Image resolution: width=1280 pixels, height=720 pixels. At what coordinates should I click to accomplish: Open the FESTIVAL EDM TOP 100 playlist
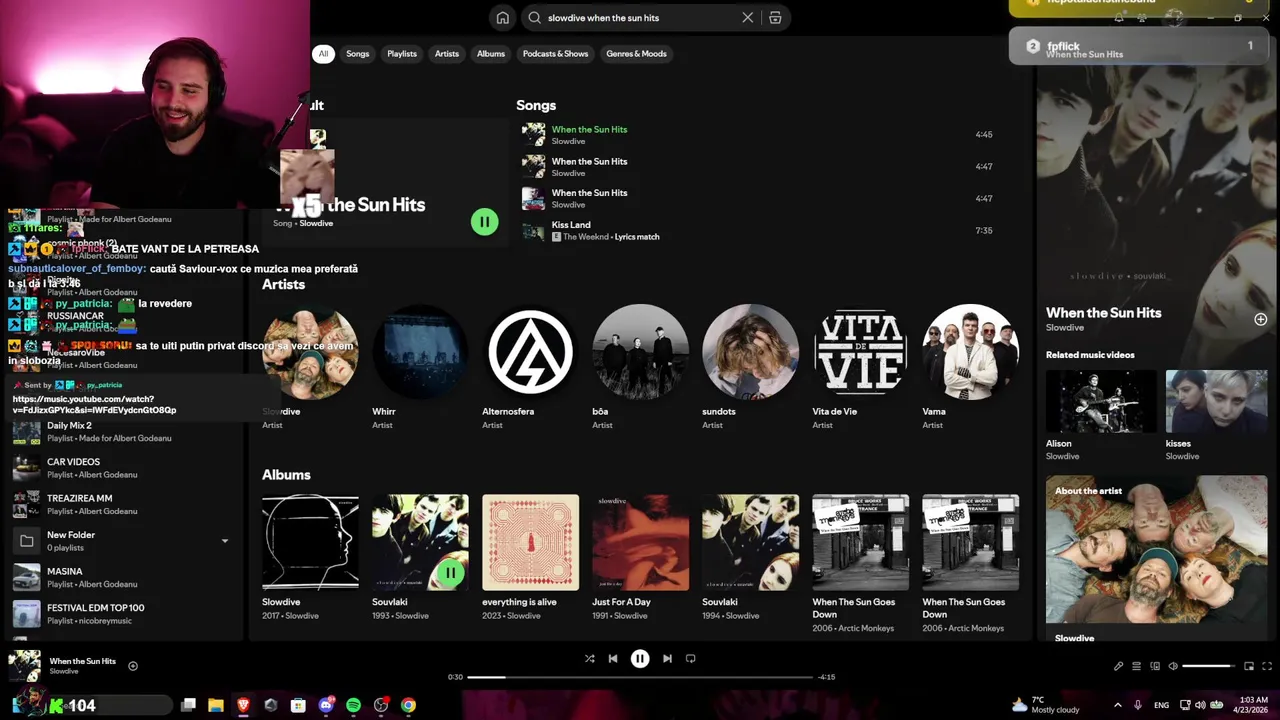coord(125,613)
